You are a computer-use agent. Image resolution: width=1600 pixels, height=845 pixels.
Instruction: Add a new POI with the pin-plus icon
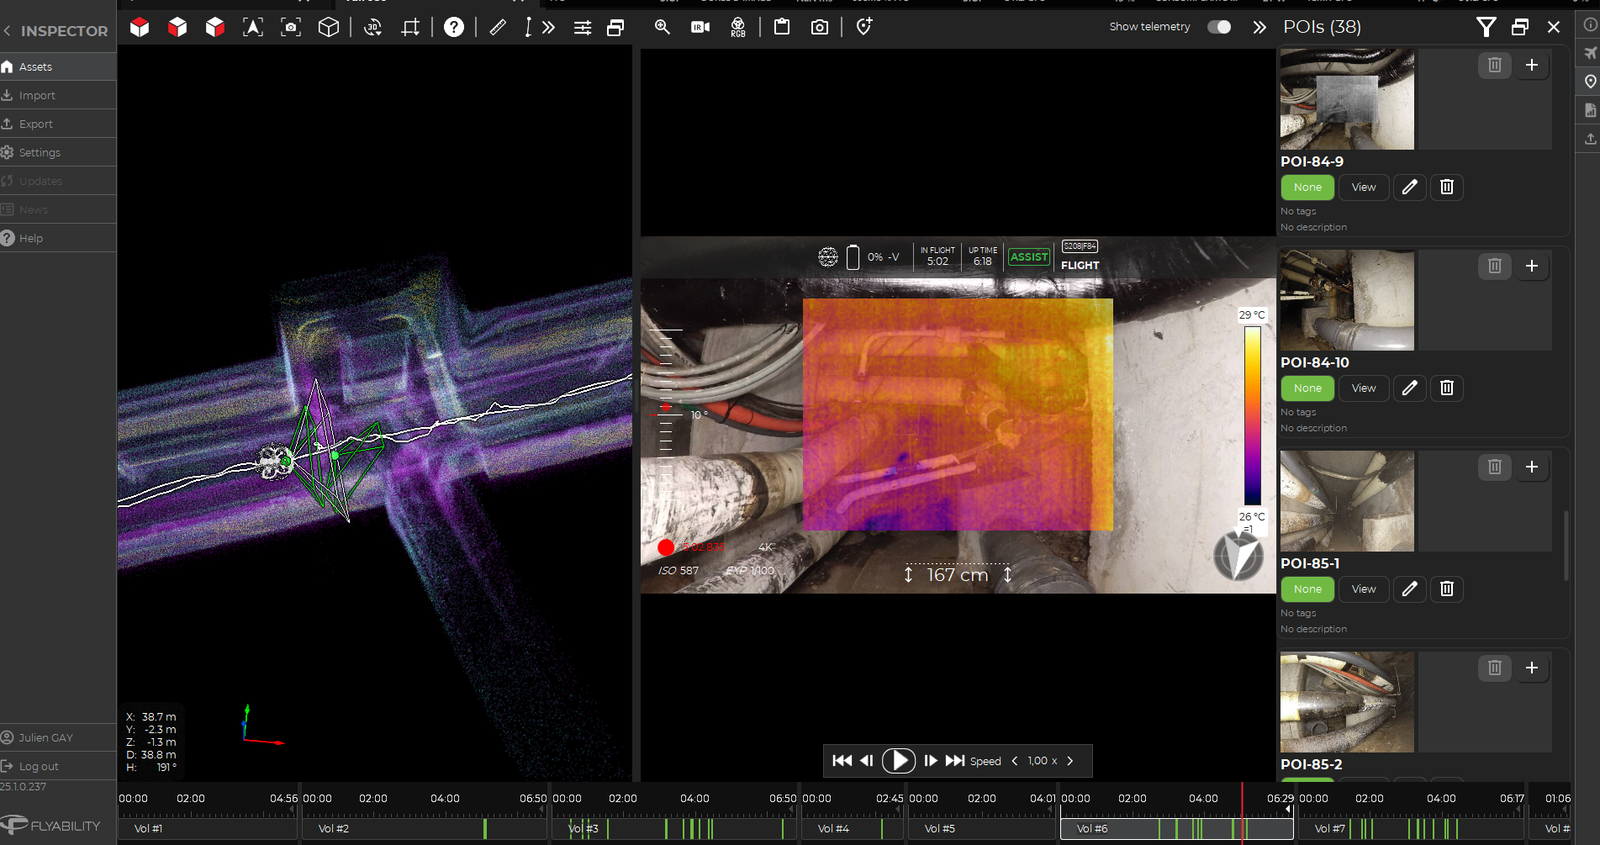pyautogui.click(x=864, y=27)
